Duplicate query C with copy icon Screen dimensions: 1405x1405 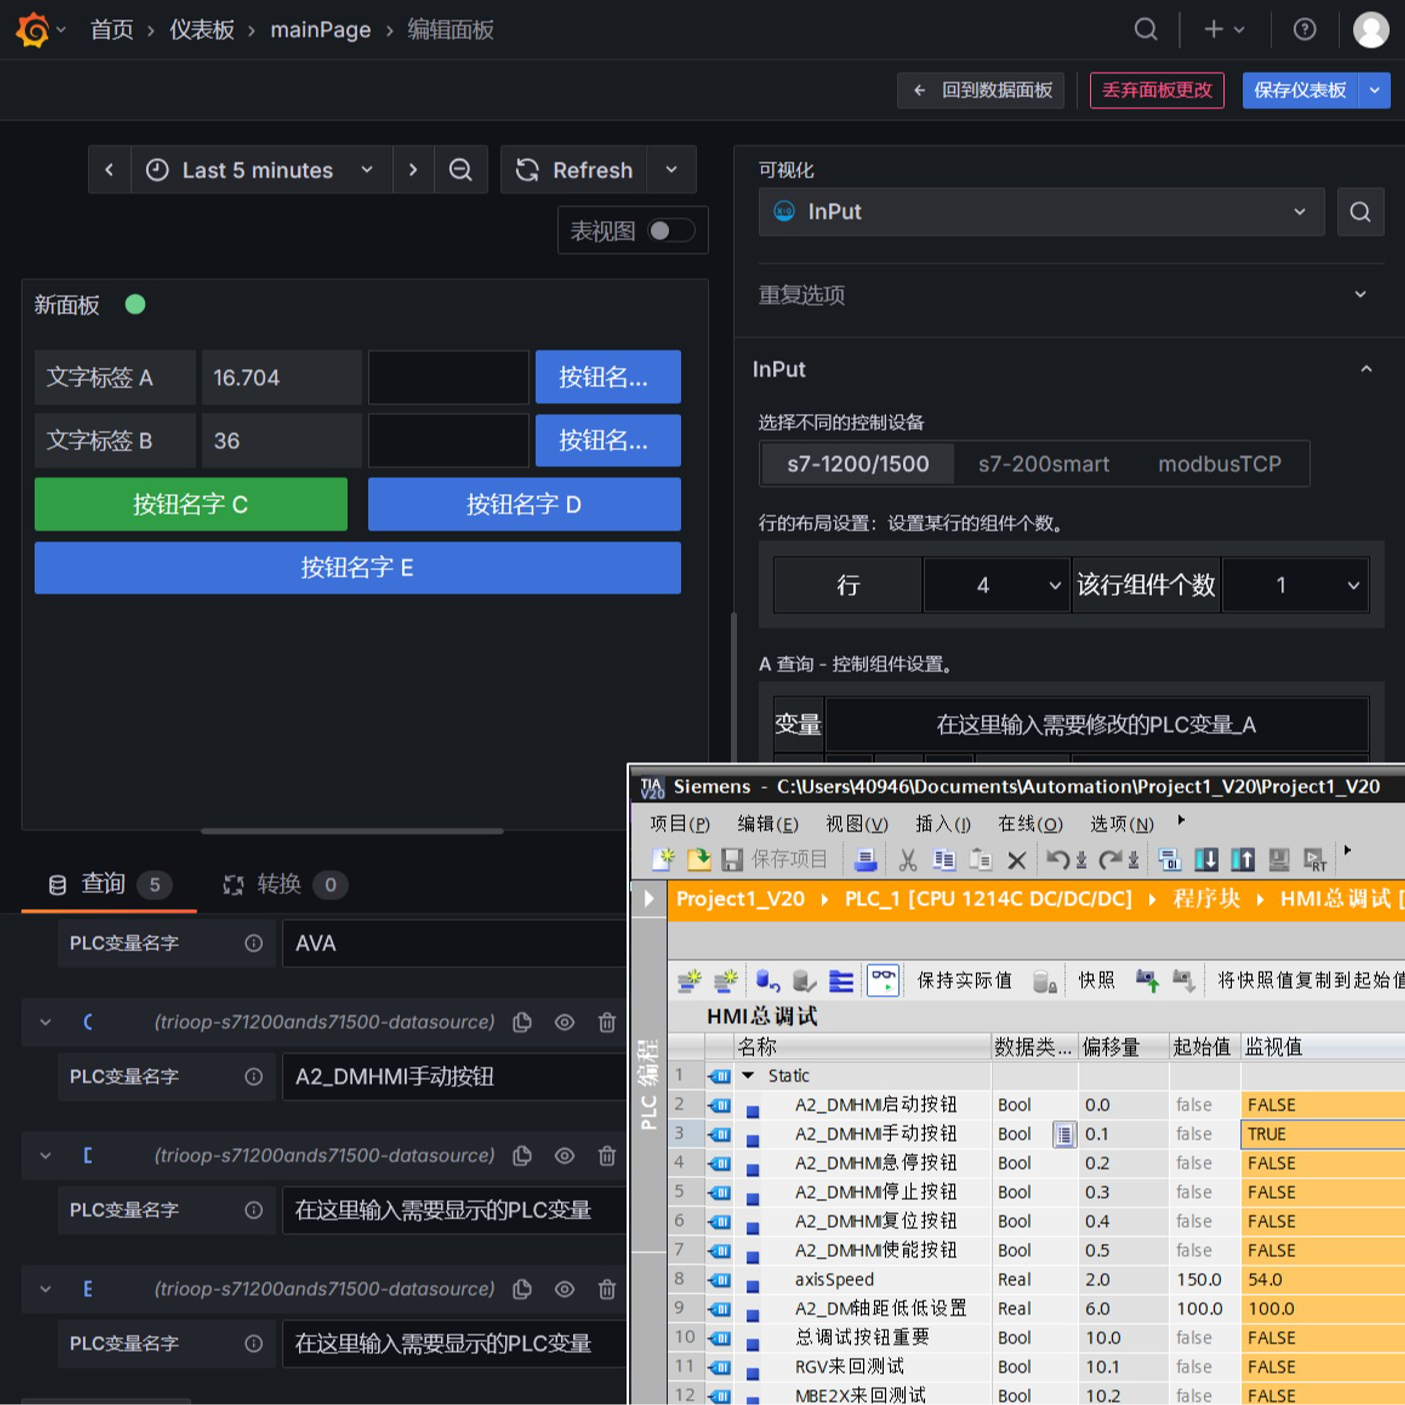[x=522, y=1022]
